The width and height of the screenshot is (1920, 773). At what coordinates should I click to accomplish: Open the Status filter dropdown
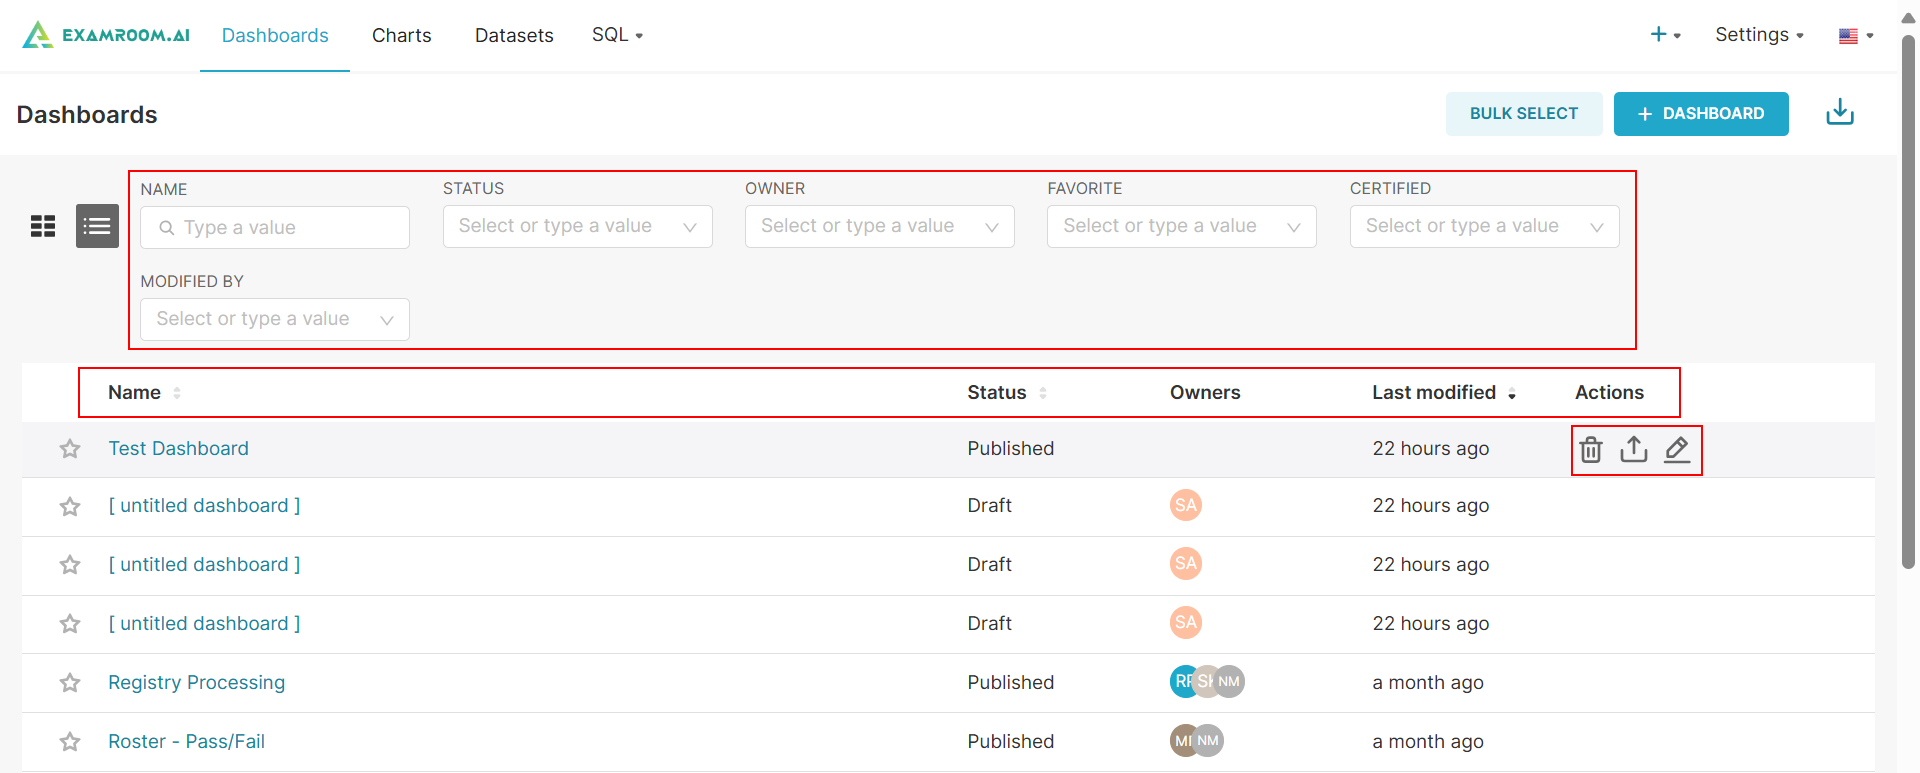click(577, 226)
